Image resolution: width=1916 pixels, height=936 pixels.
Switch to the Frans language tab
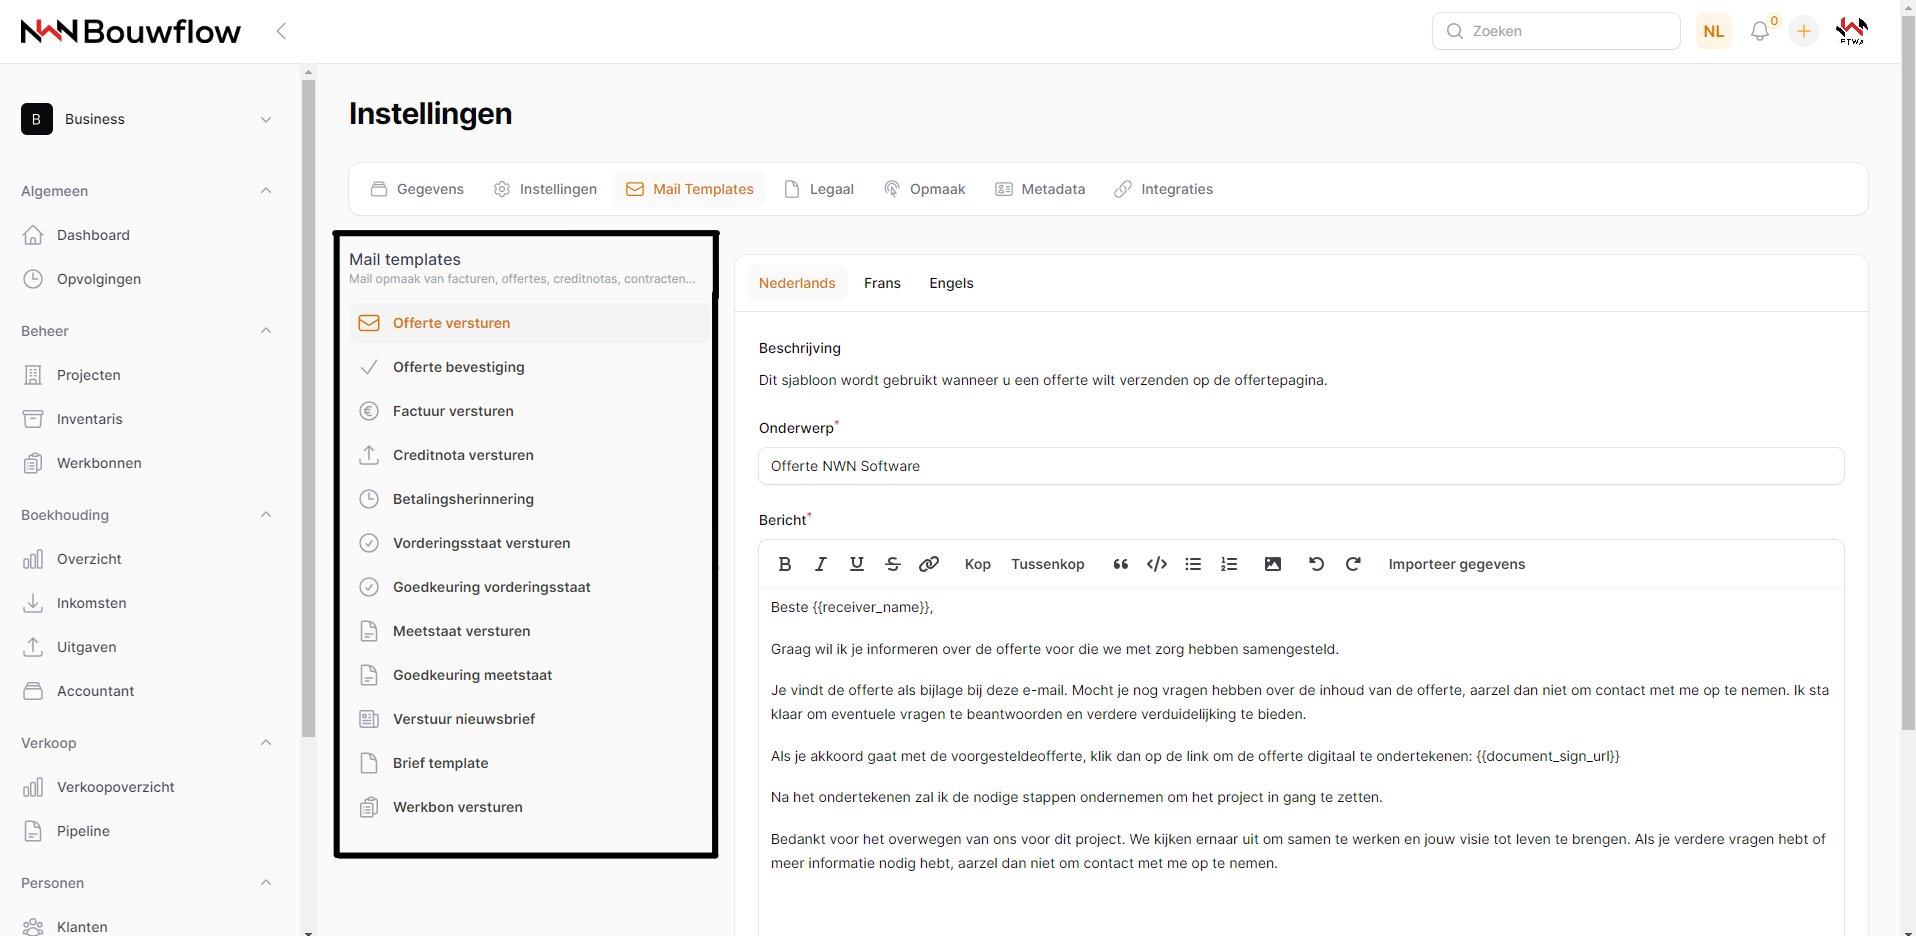tap(882, 283)
